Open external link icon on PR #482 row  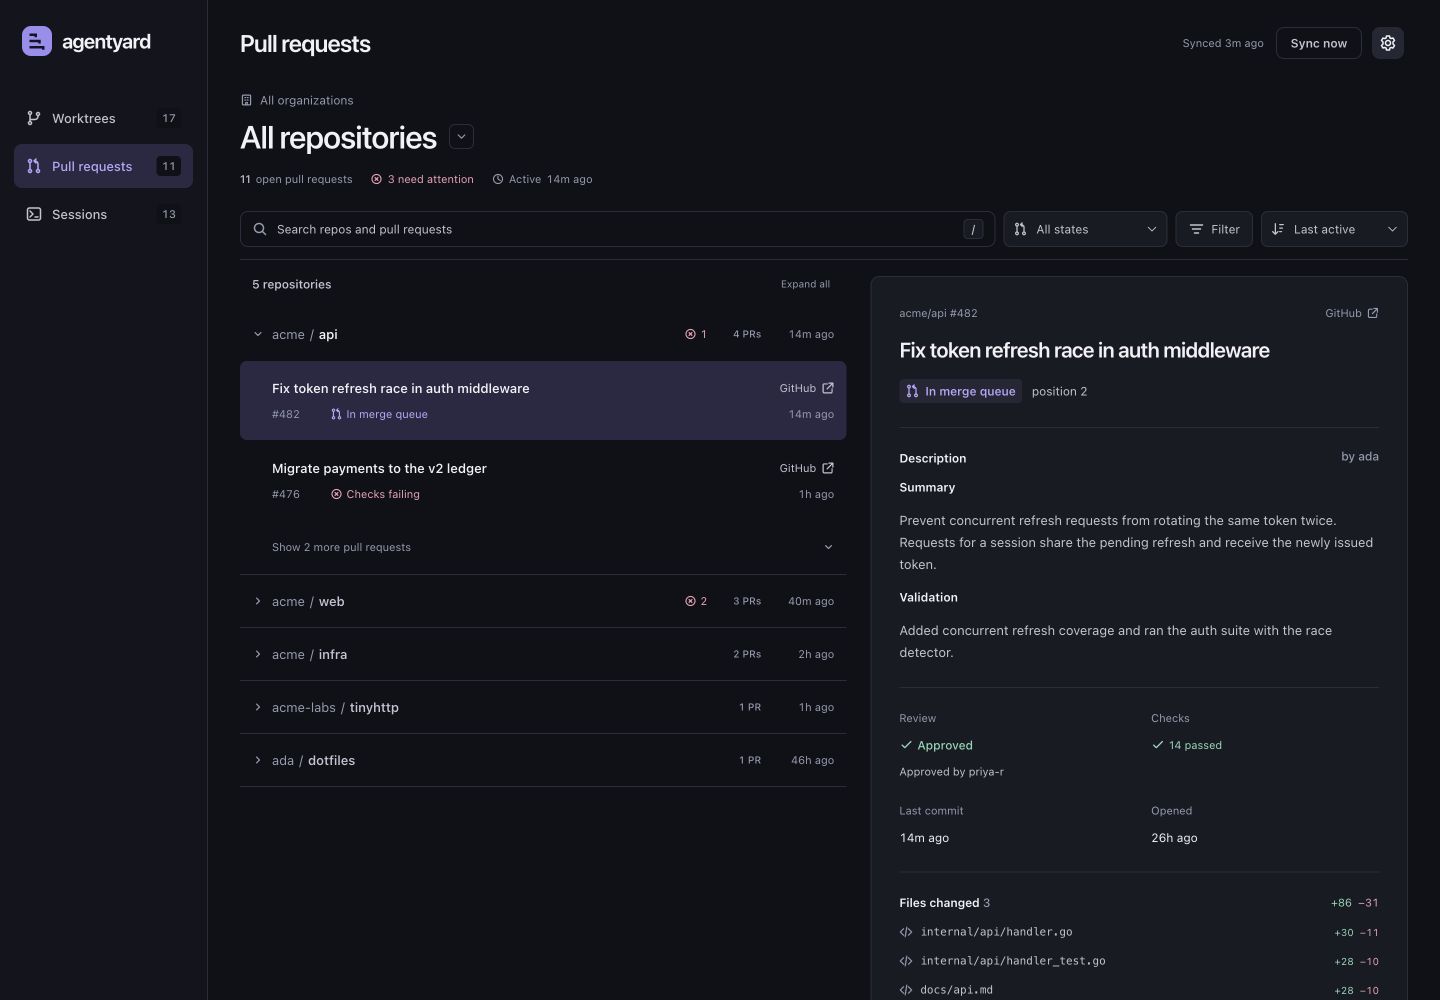pyautogui.click(x=828, y=388)
